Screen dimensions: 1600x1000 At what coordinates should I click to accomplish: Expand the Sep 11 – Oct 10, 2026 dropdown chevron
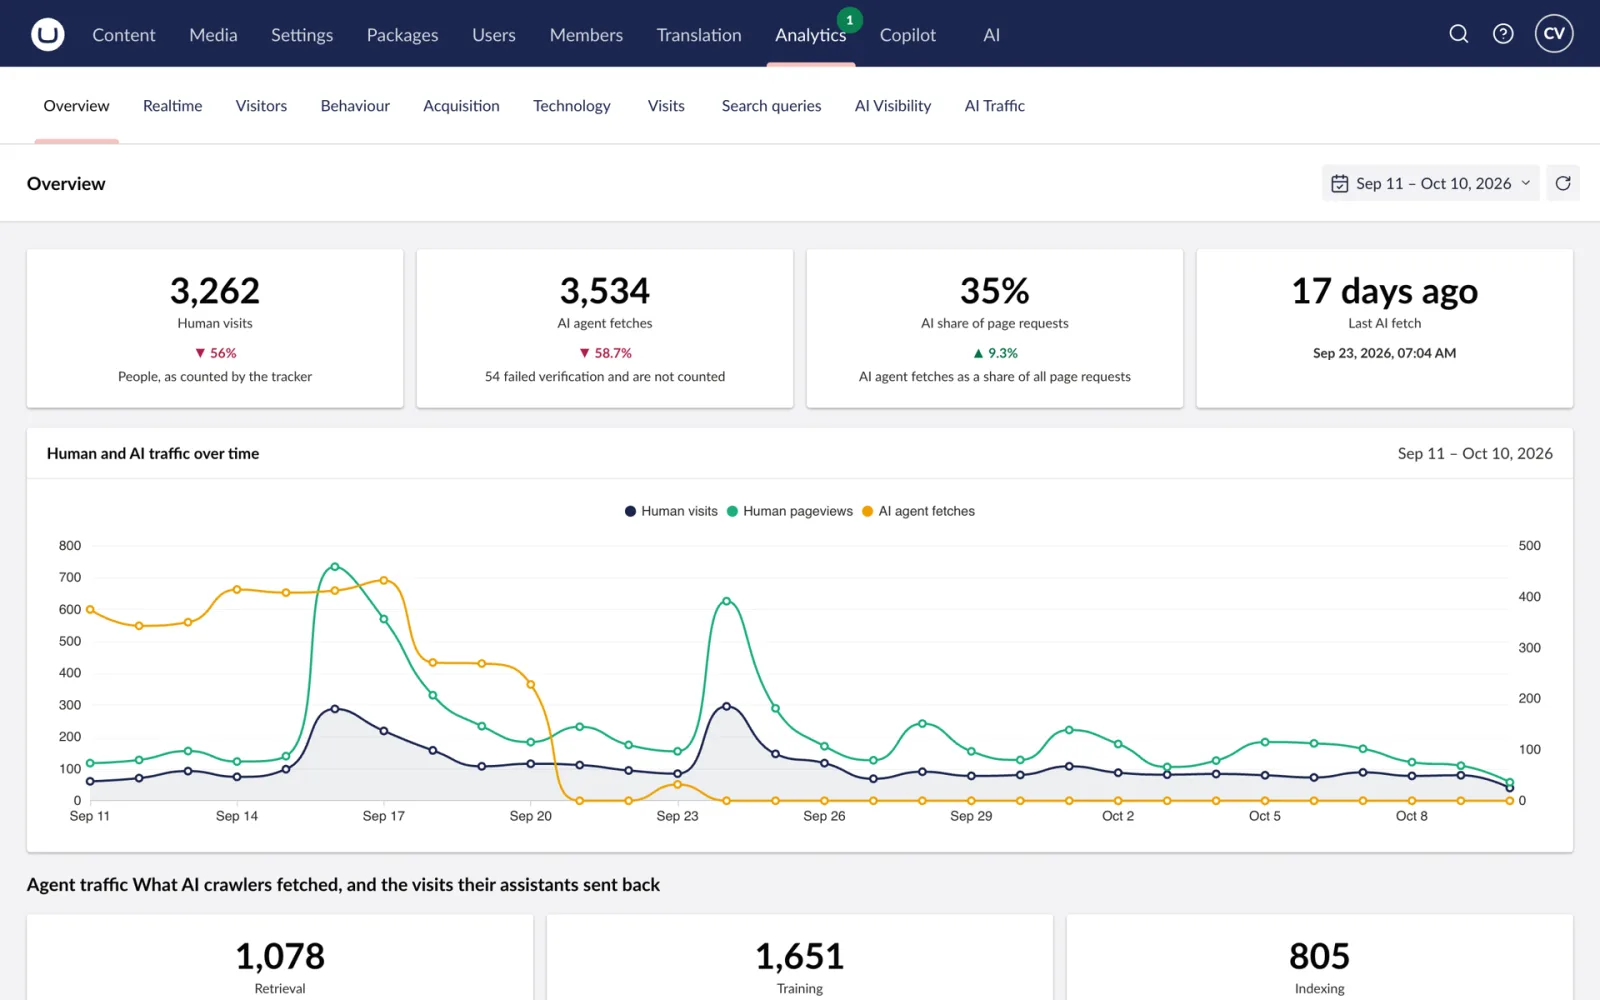1526,183
